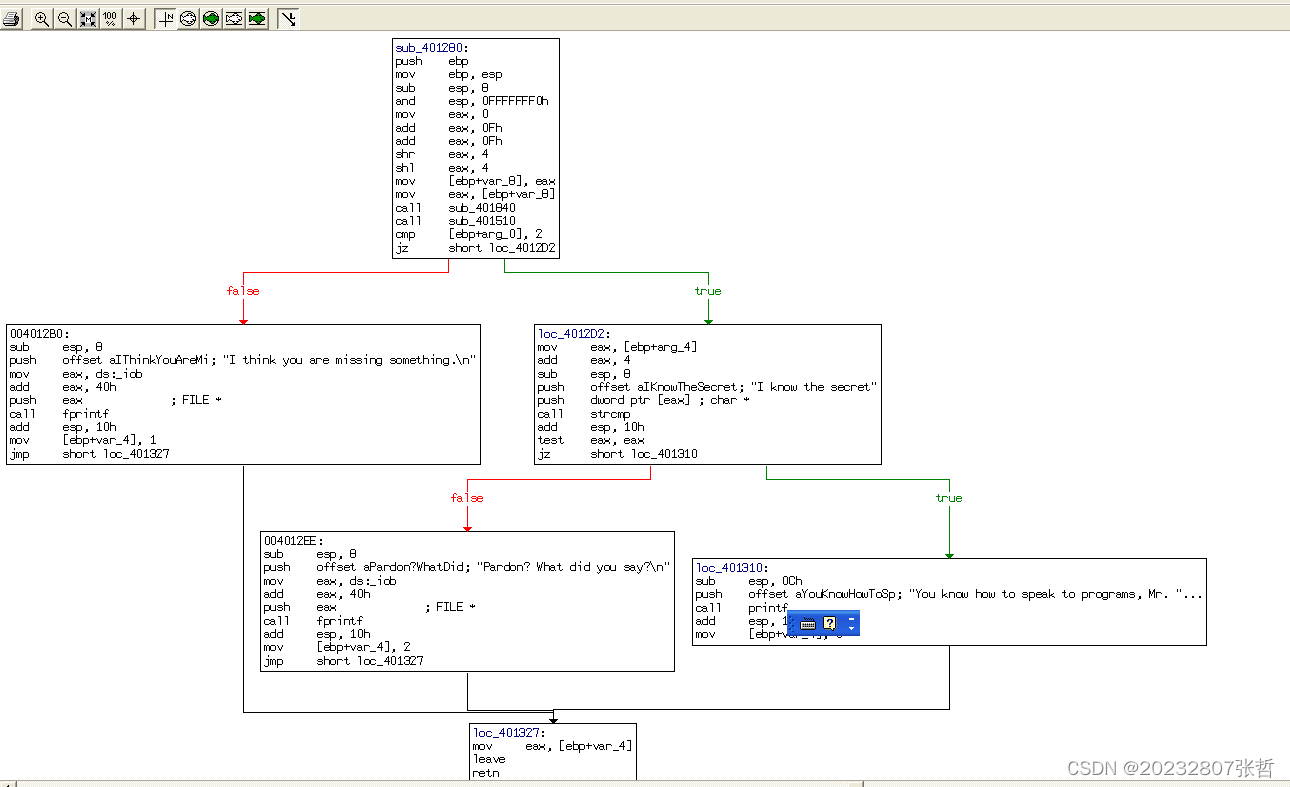The height and width of the screenshot is (787, 1290).
Task: Click 'mov eax, [ebp+var_4]' in loc_401327
Action: pyautogui.click(x=552, y=746)
